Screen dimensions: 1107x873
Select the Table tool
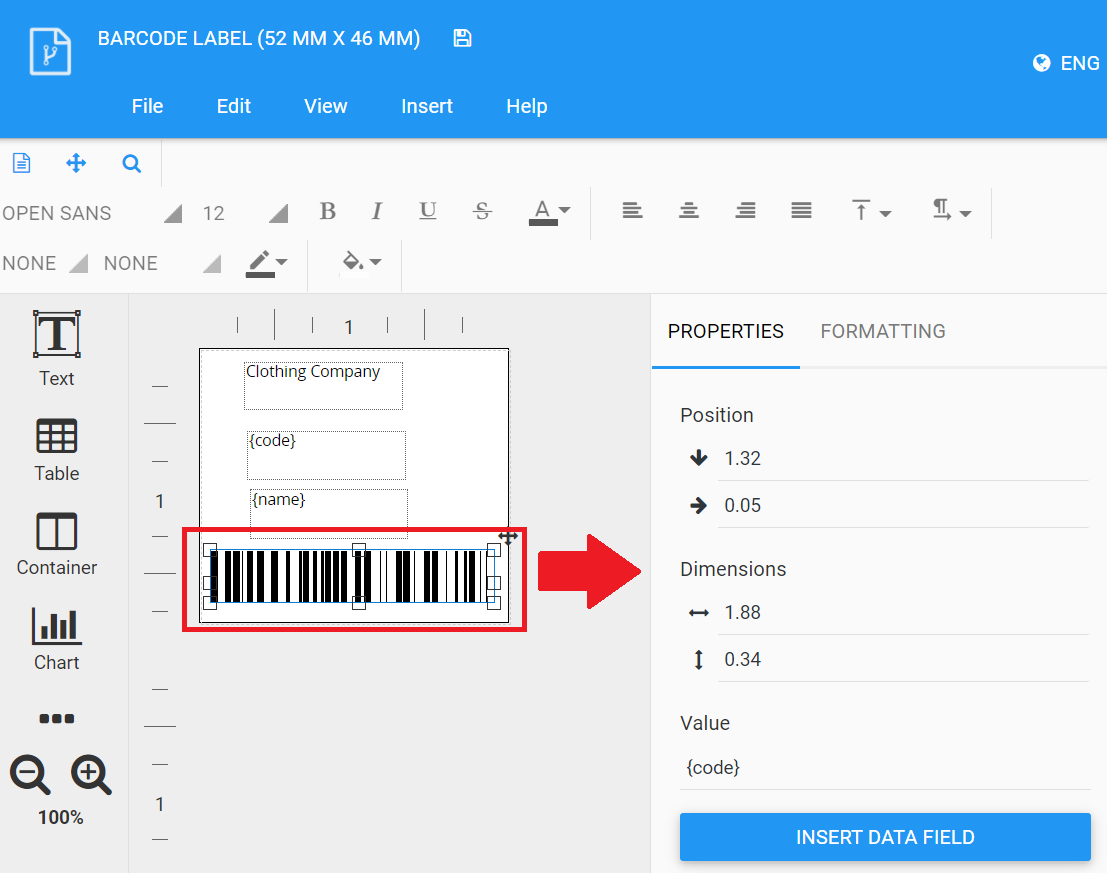[x=56, y=450]
